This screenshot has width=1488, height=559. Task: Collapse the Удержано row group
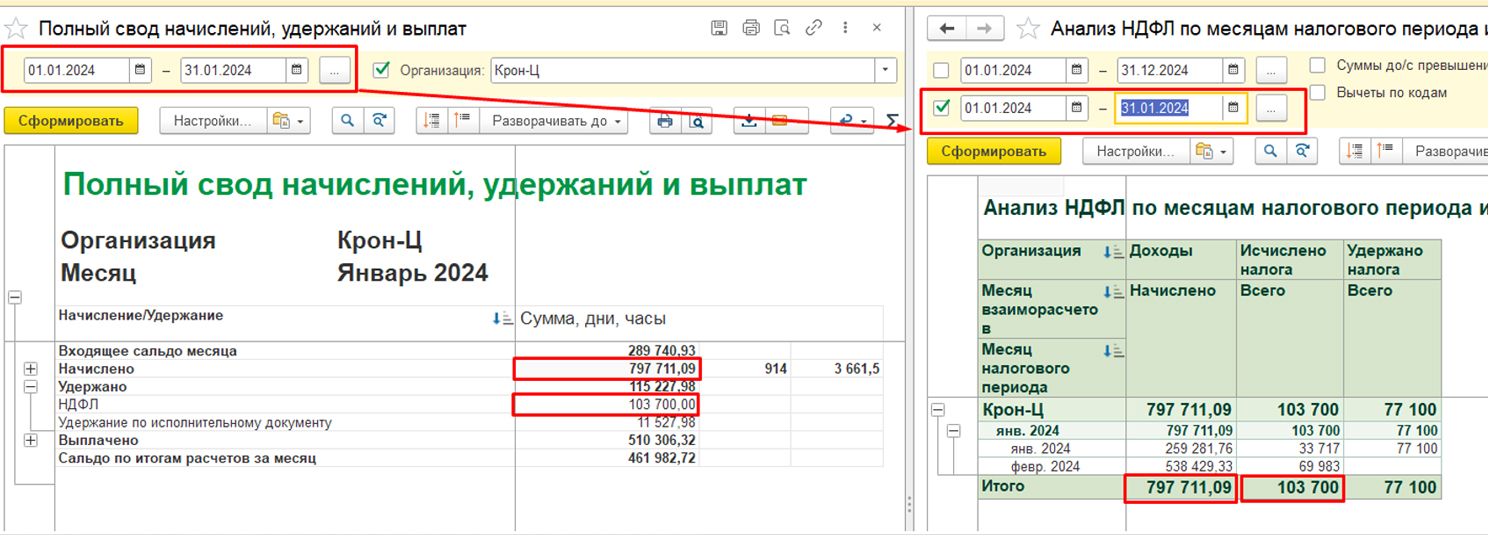(30, 387)
